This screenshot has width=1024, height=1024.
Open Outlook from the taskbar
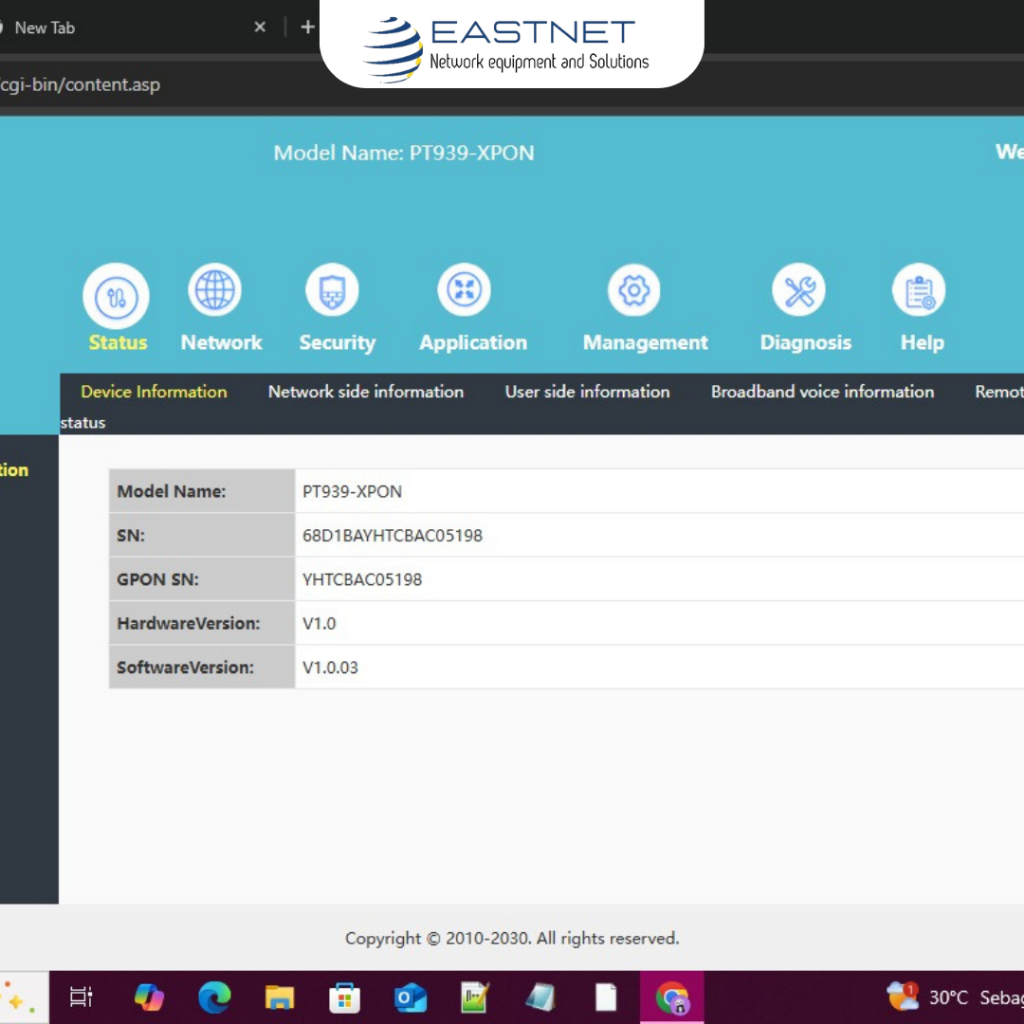point(410,997)
